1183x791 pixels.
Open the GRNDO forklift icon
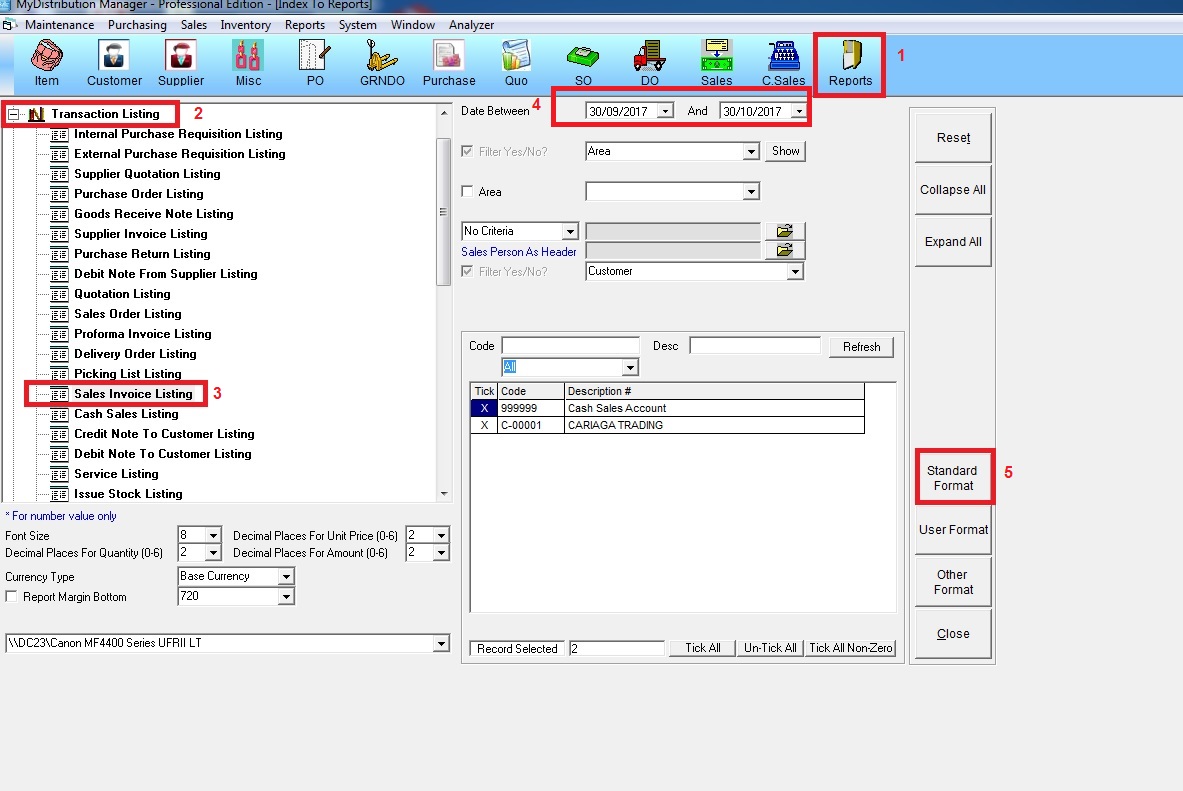coord(380,62)
